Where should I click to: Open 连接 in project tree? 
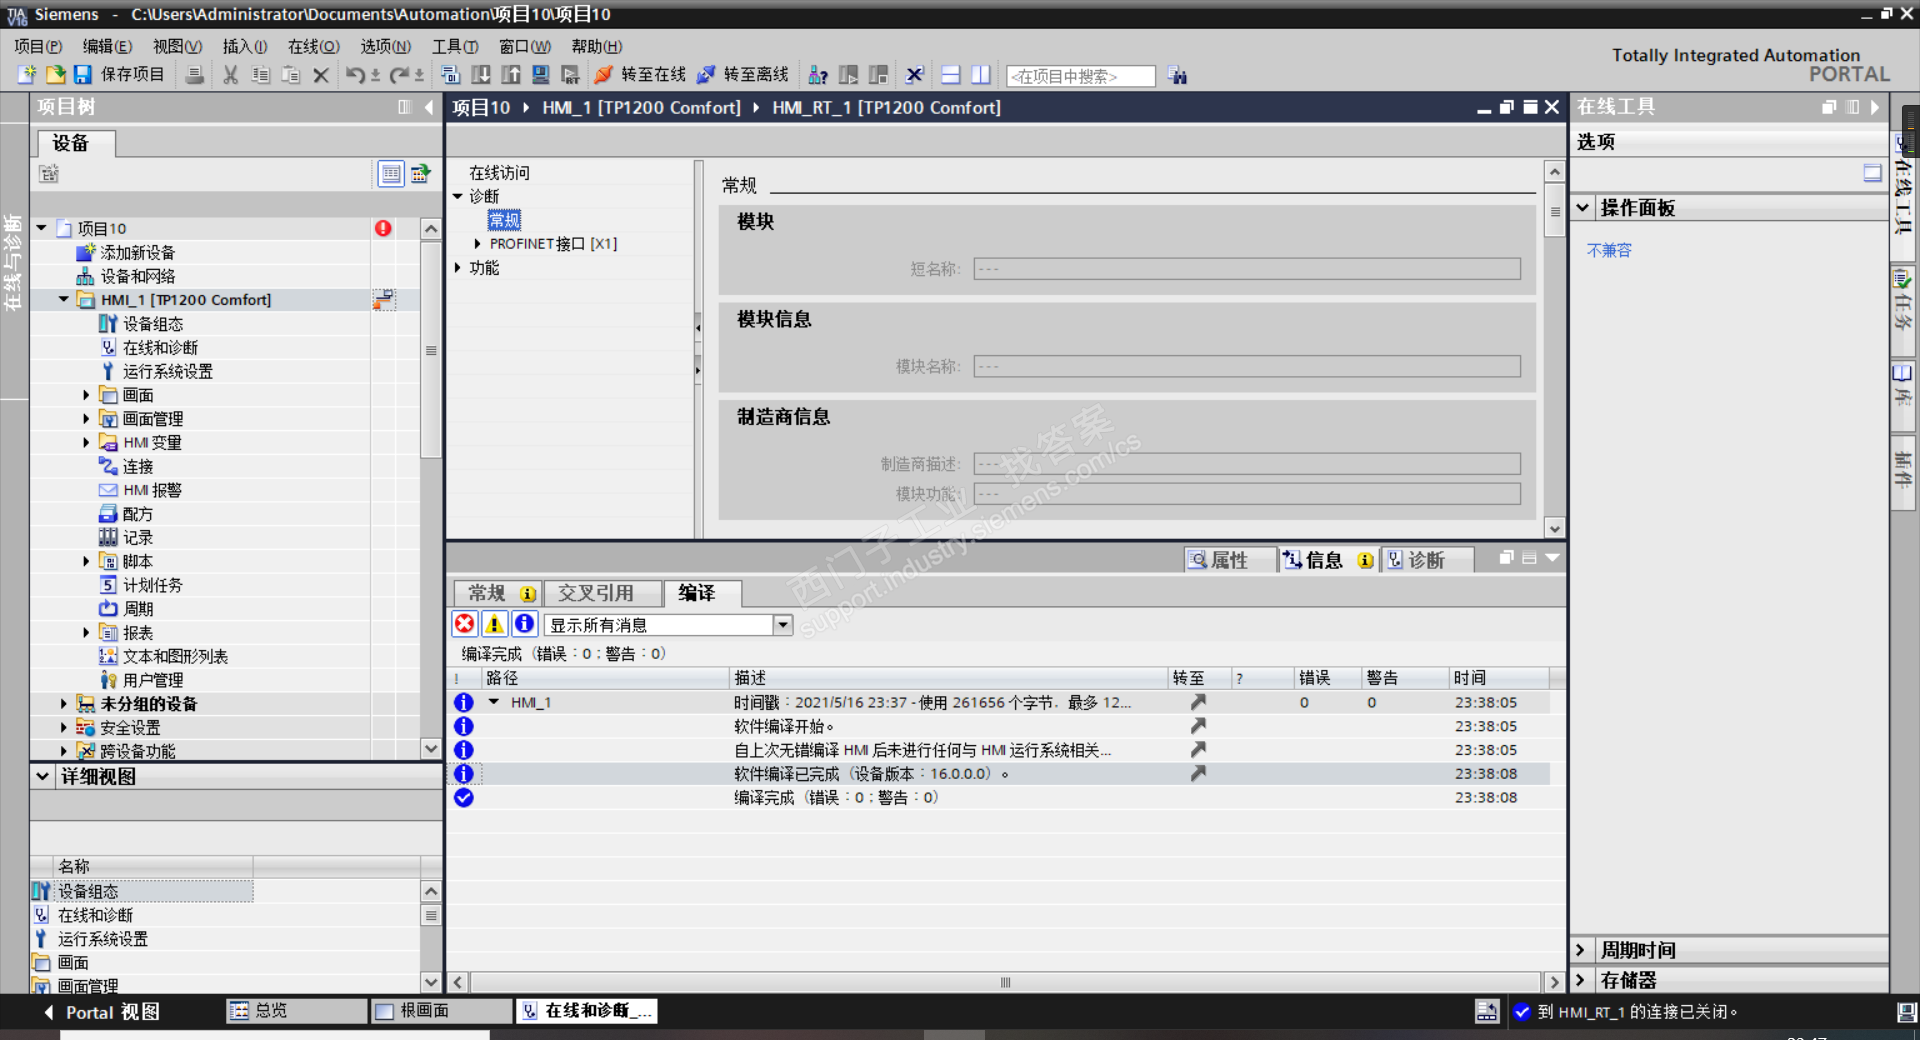(x=137, y=467)
